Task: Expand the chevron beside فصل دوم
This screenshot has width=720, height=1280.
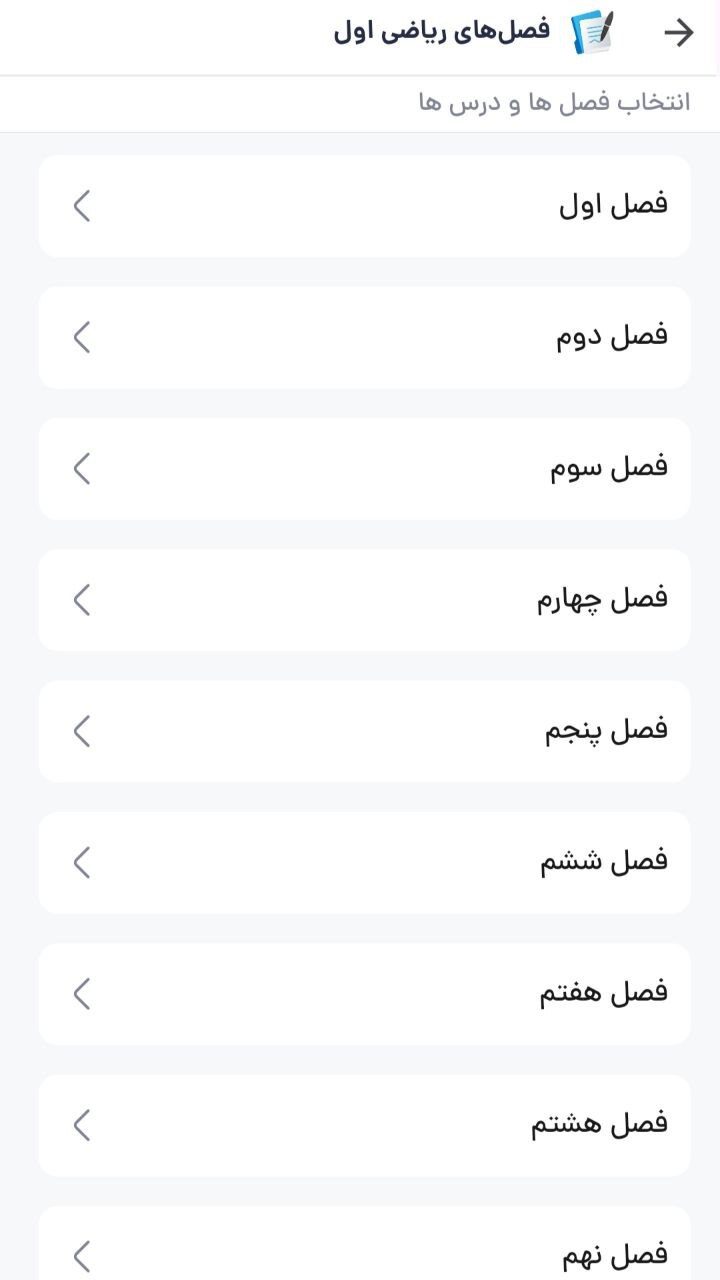Action: click(x=82, y=337)
